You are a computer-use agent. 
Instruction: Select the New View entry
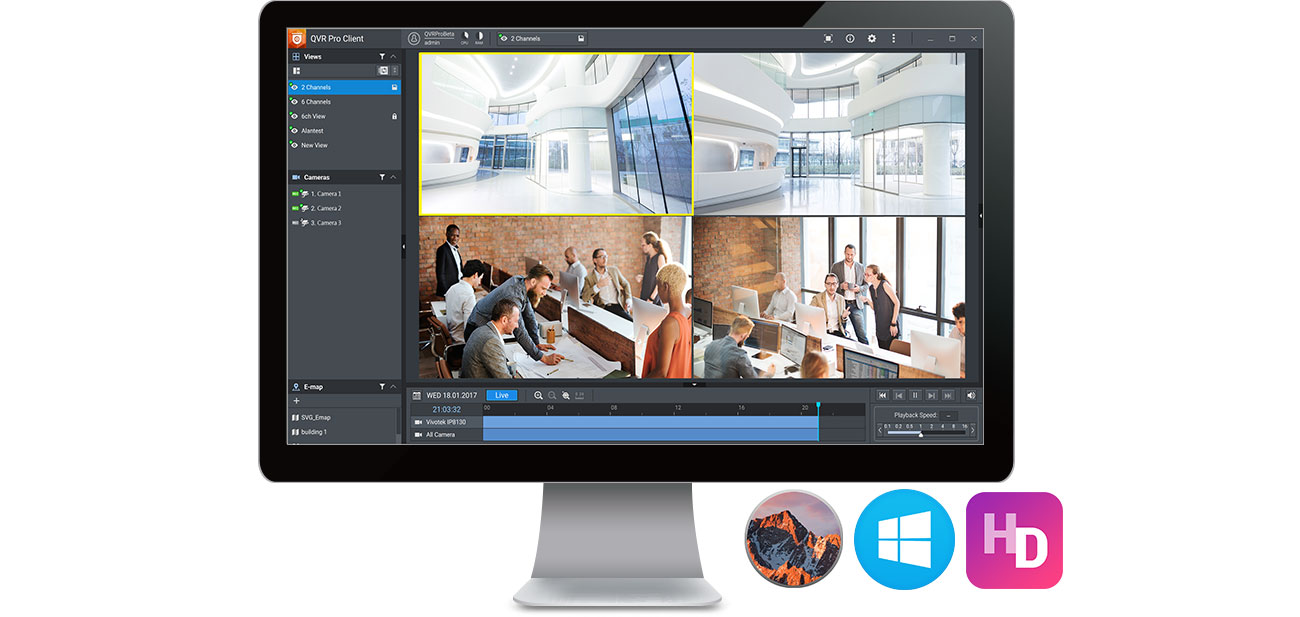pyautogui.click(x=344, y=145)
